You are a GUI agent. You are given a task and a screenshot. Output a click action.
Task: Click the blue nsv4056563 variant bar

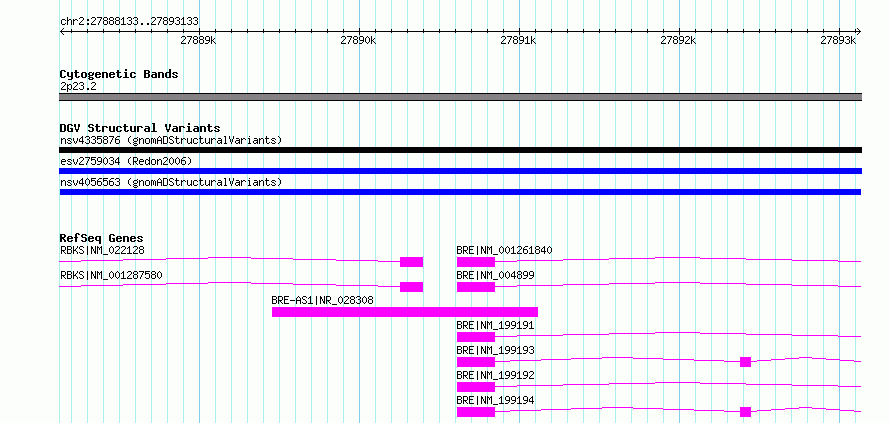[460, 192]
